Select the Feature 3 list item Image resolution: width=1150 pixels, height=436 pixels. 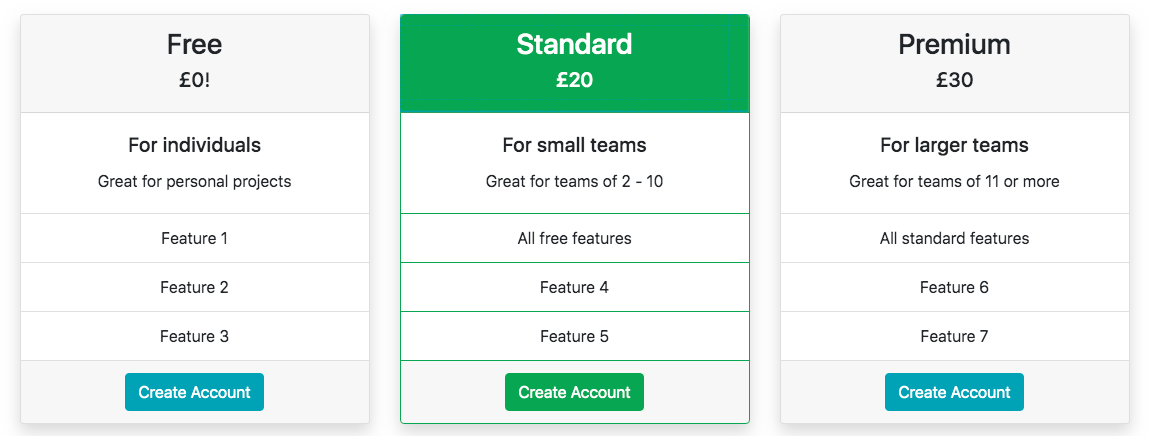[194, 336]
